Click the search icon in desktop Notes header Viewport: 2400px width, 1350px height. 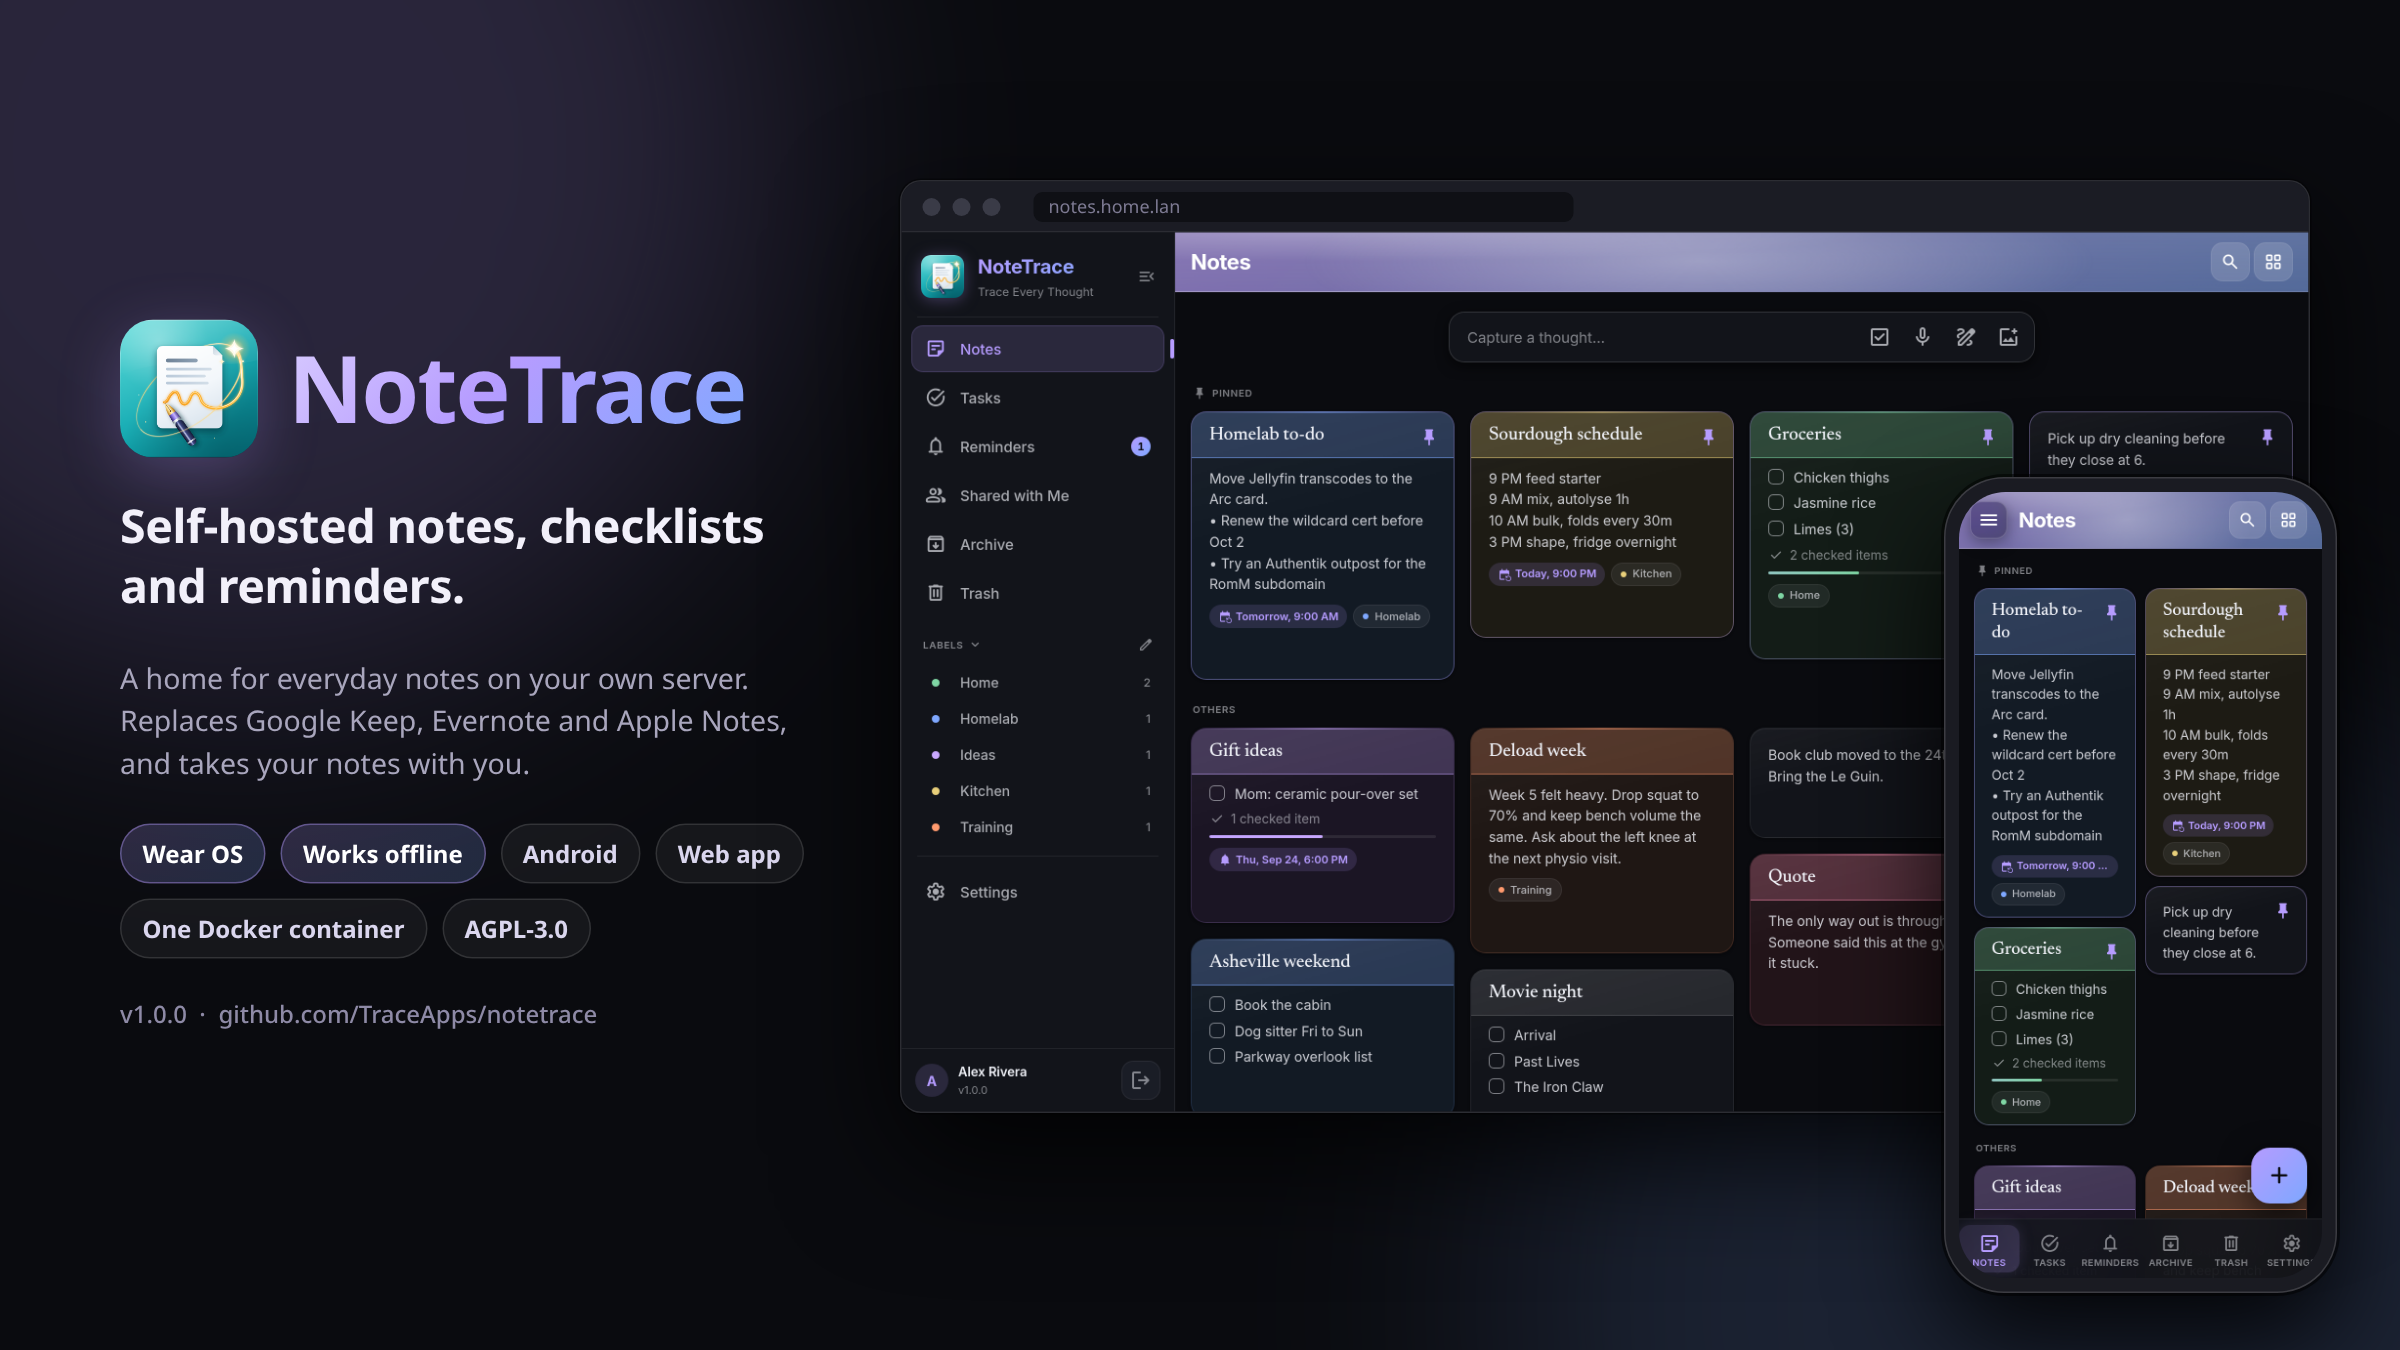(2229, 262)
